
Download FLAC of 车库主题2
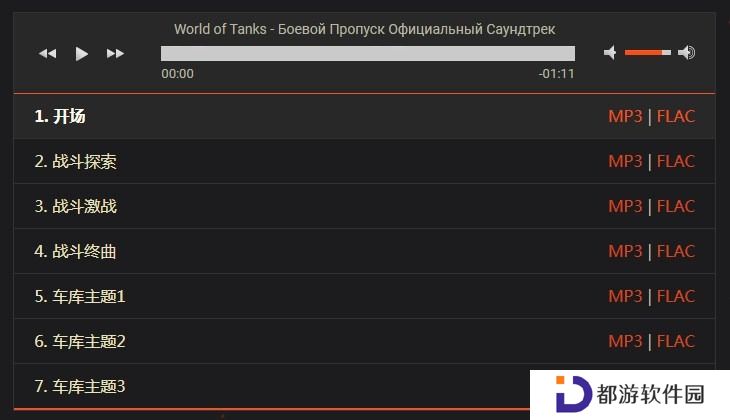(x=676, y=341)
